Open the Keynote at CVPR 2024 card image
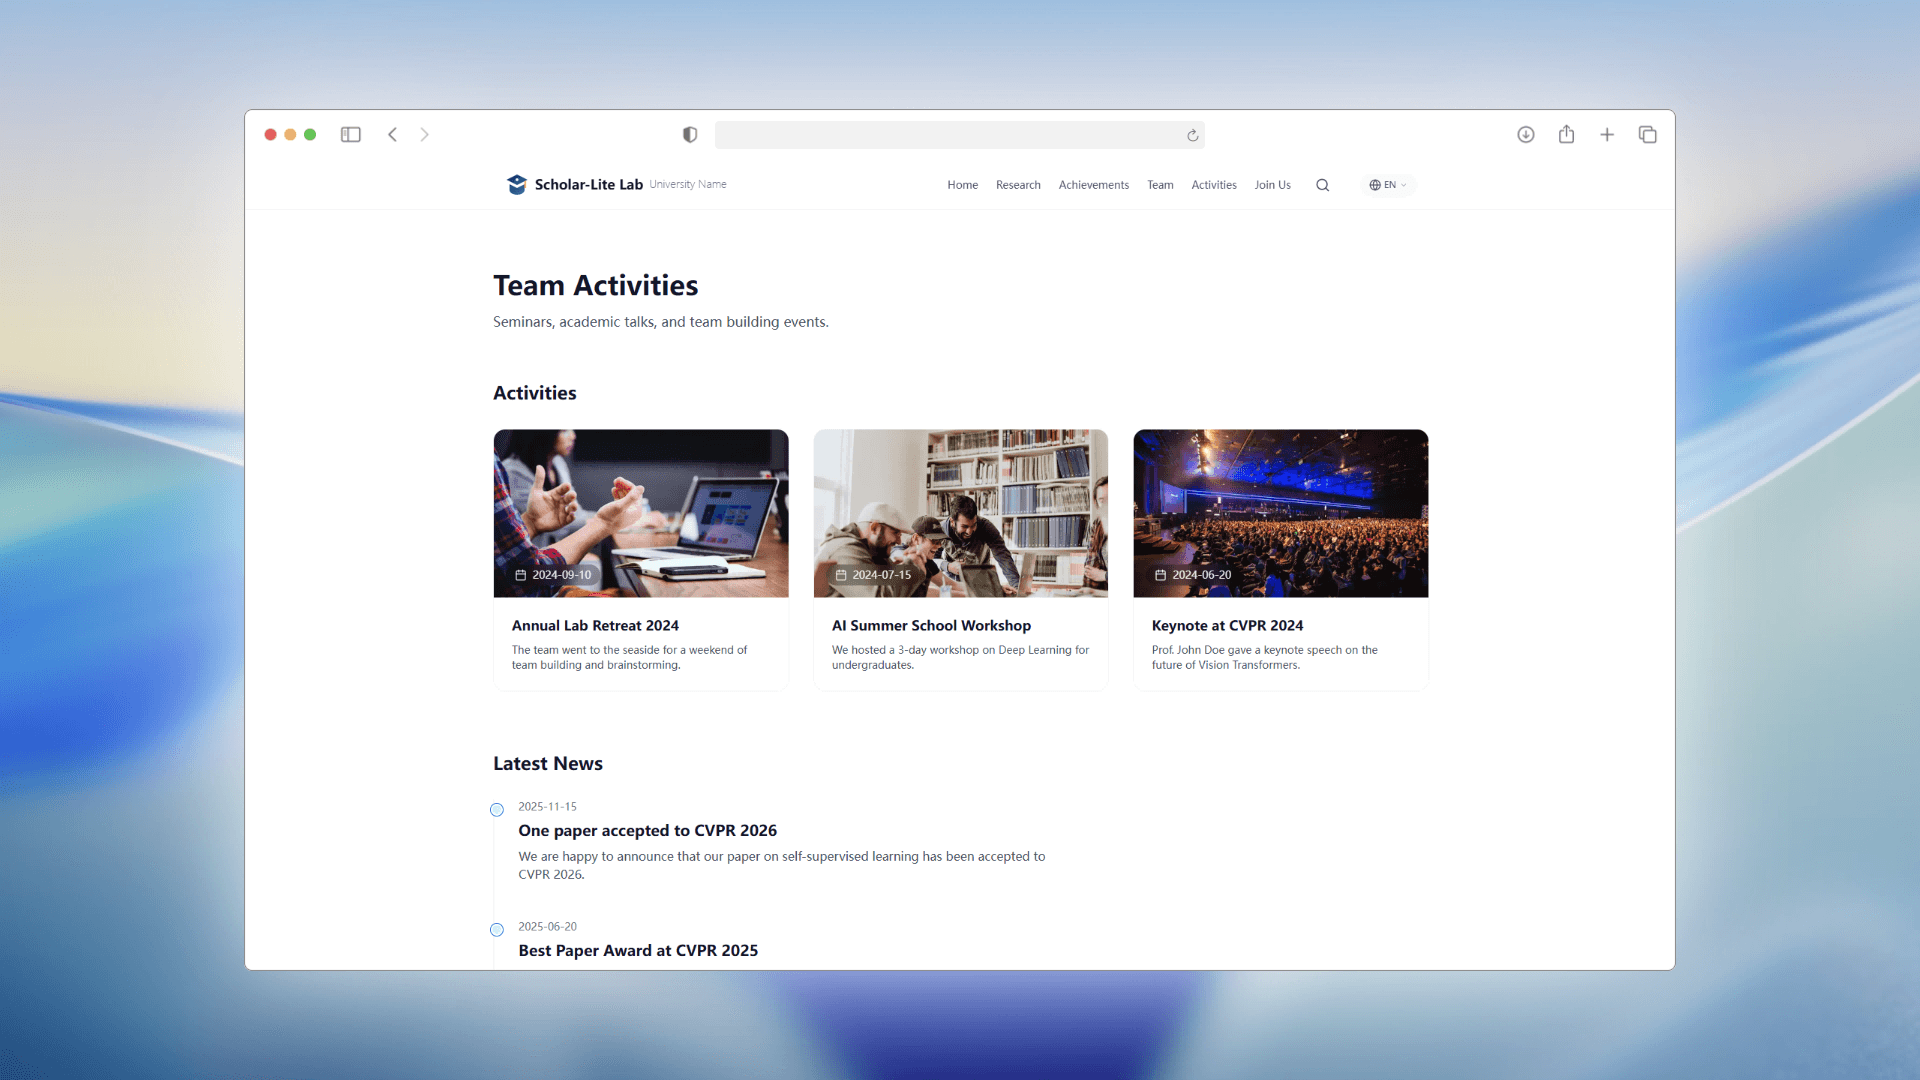This screenshot has width=1920, height=1080. tap(1280, 513)
